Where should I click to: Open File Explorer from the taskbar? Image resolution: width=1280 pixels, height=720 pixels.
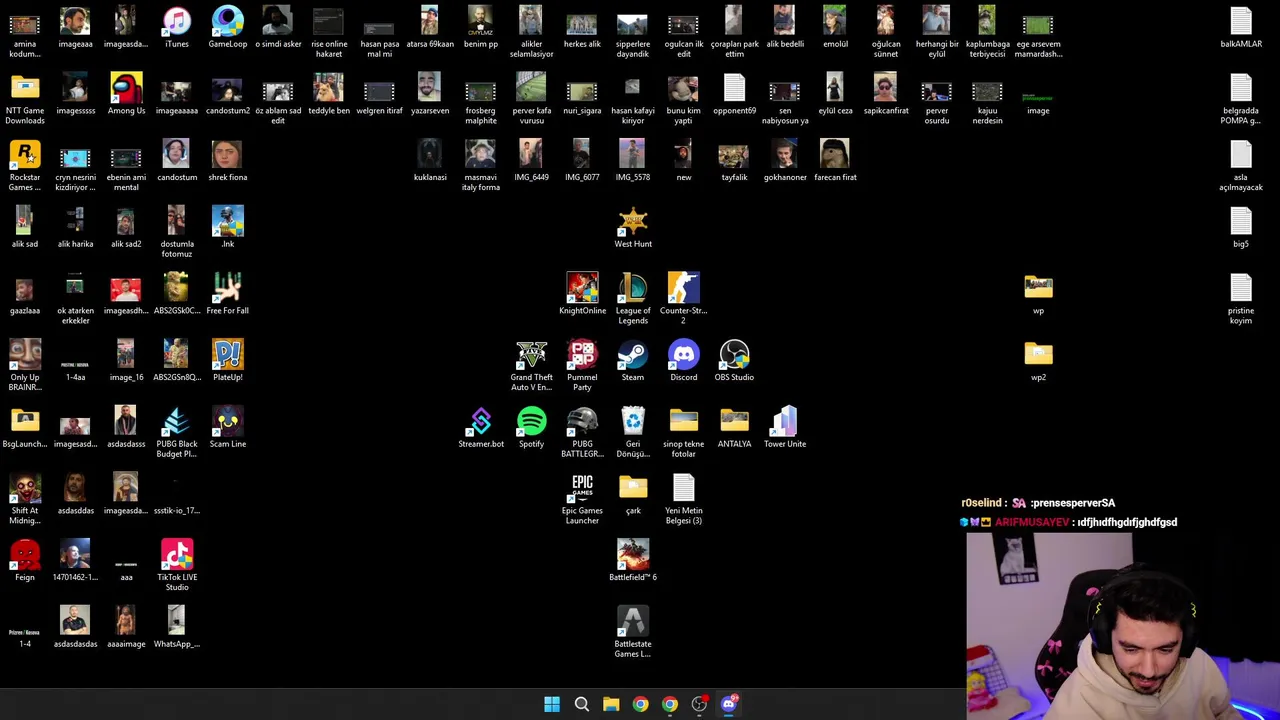611,704
